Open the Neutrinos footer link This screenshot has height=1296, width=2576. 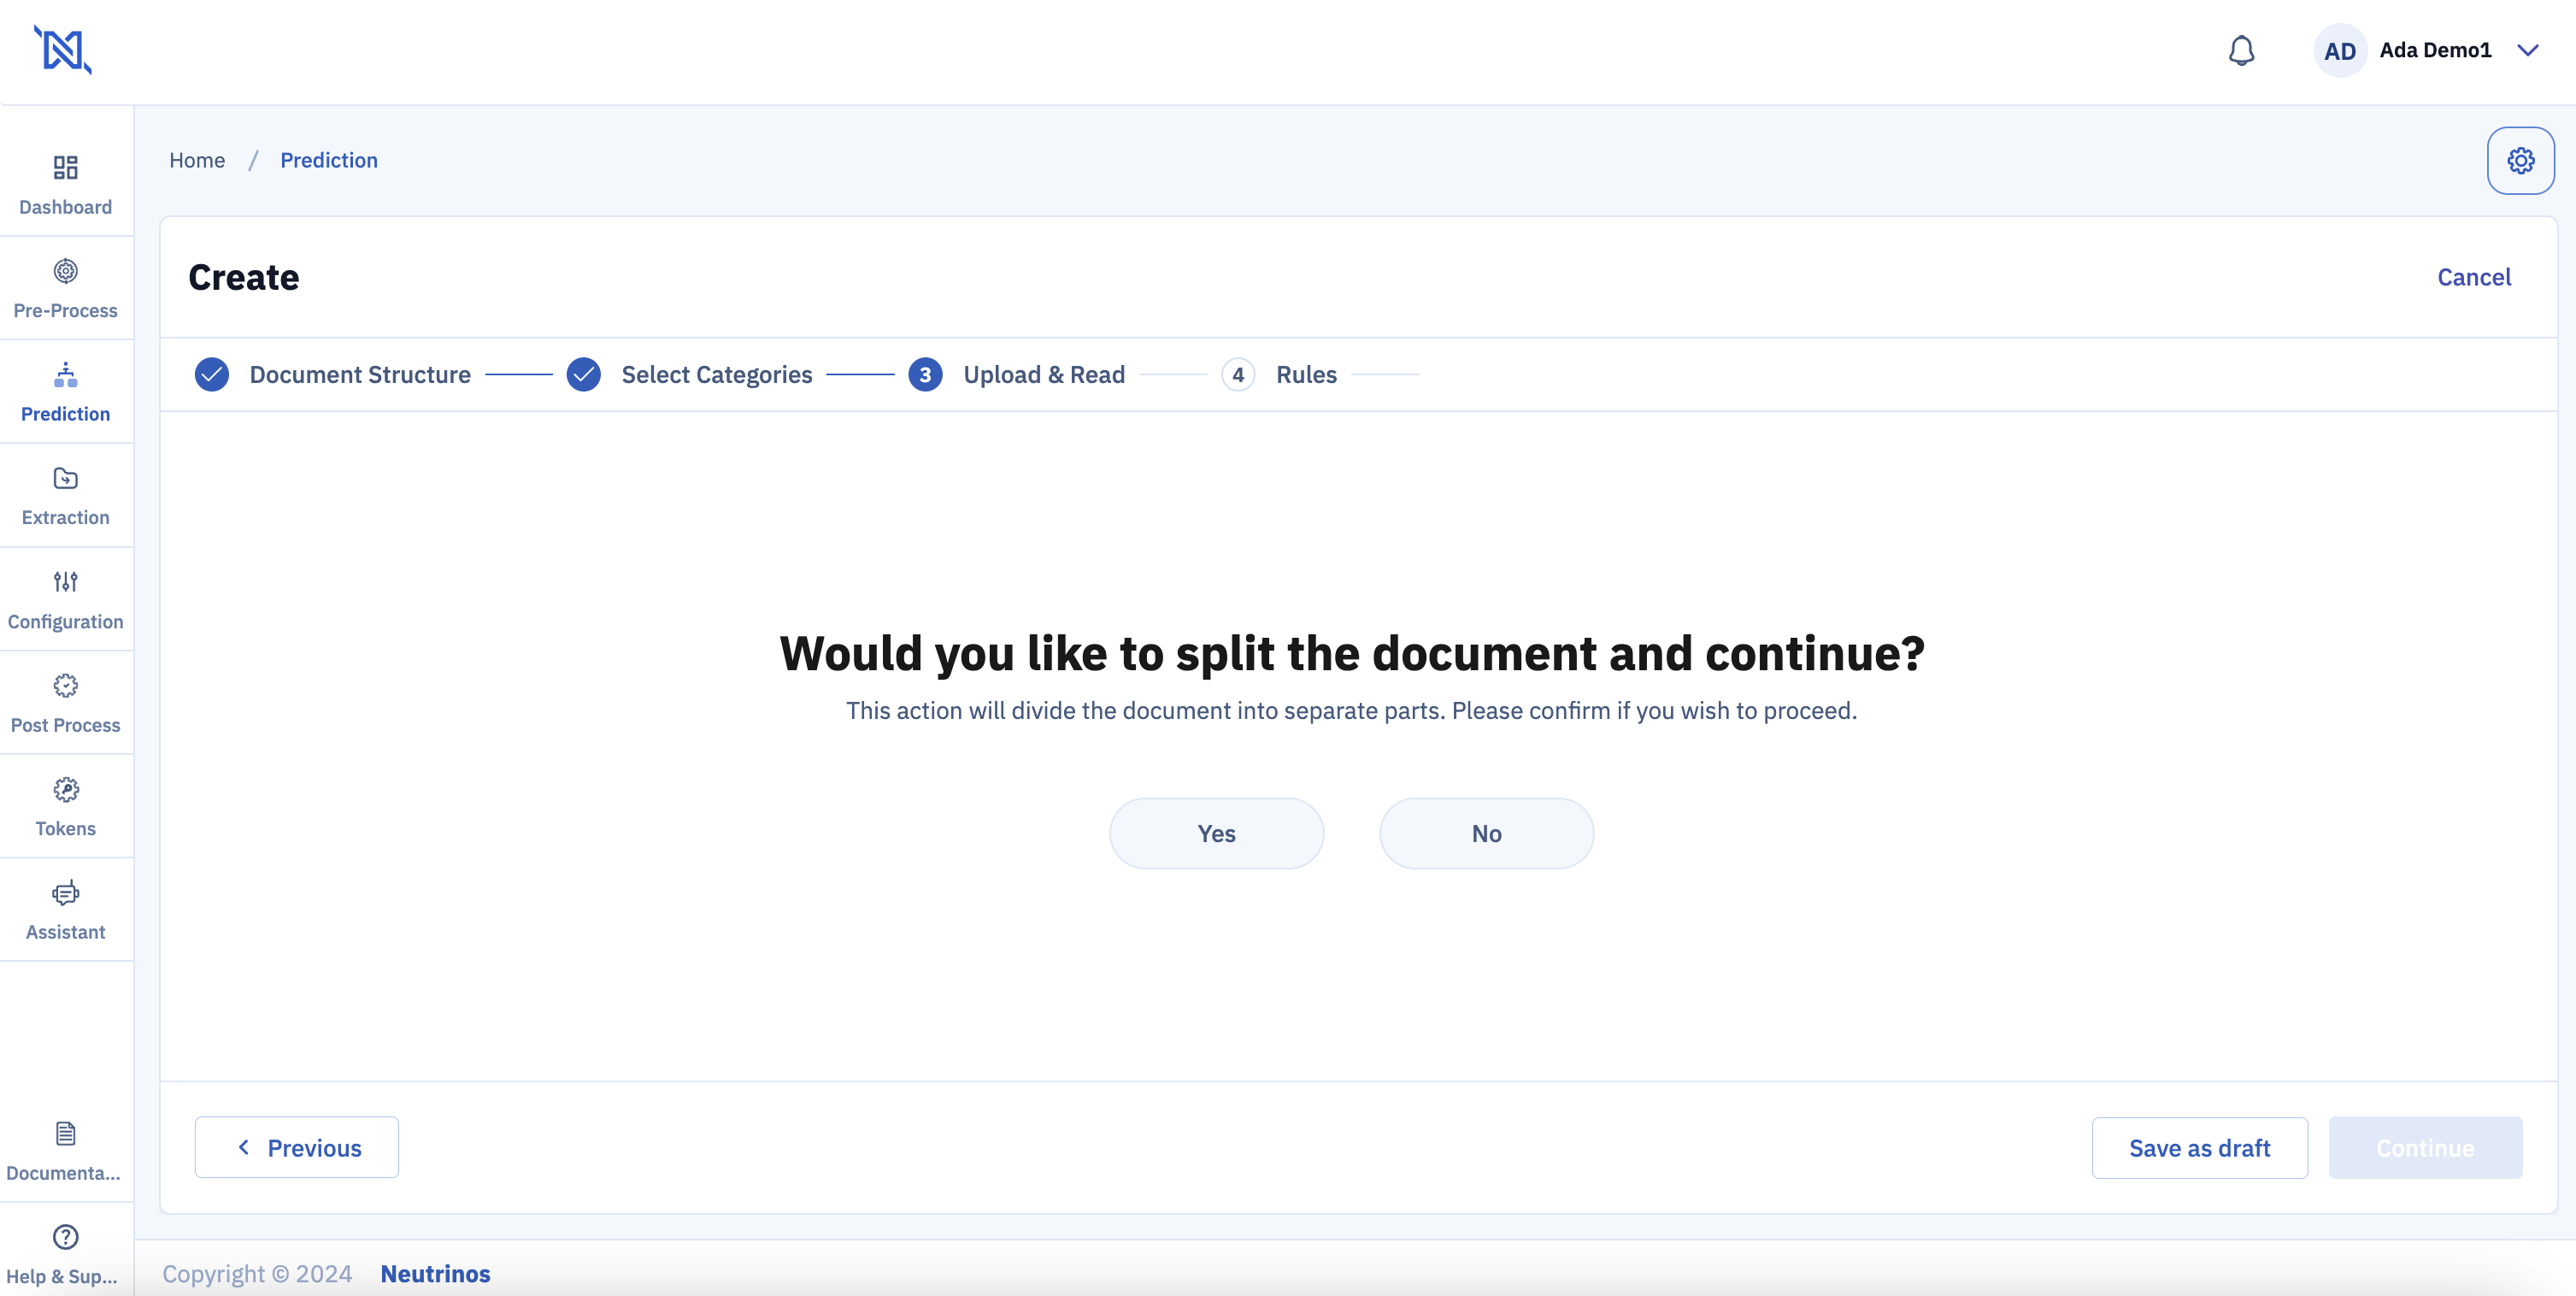[435, 1273]
